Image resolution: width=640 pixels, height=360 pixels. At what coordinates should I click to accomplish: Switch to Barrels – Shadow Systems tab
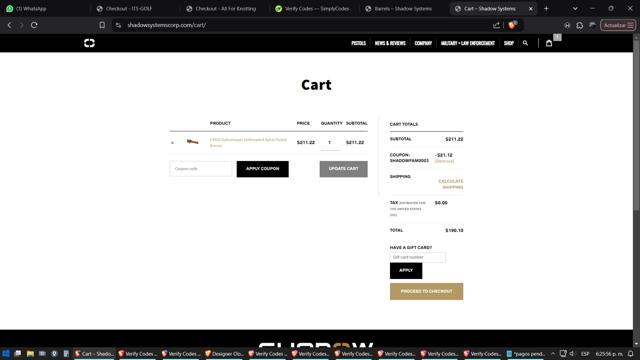coord(402,9)
